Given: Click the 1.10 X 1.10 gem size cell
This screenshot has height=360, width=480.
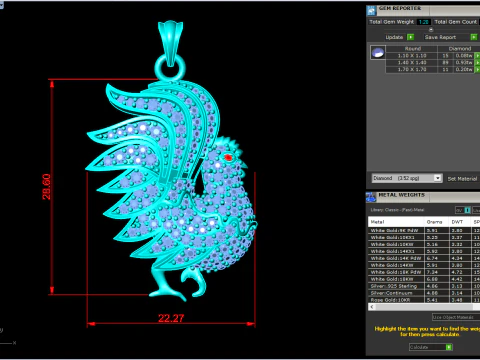Looking at the screenshot, I should (412, 56).
